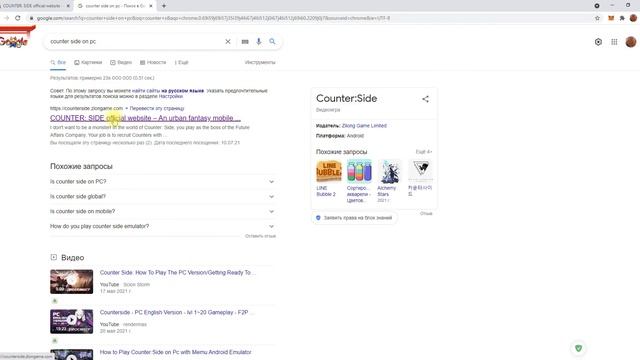Click 'Оставить отзыв' under related questions
Viewport: 640px width, 360px height.
pos(260,236)
